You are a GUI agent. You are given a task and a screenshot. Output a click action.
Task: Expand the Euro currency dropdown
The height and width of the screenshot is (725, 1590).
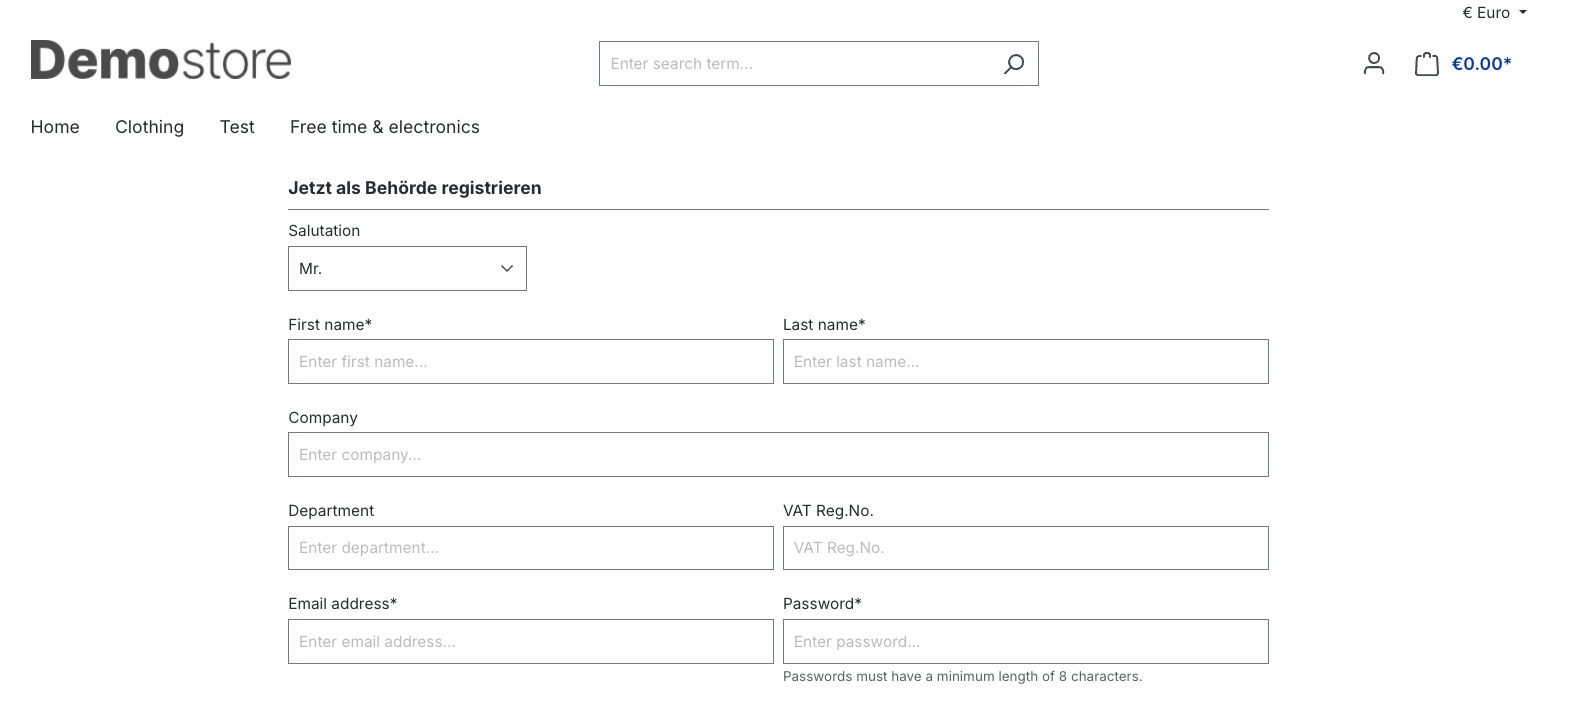[1494, 13]
